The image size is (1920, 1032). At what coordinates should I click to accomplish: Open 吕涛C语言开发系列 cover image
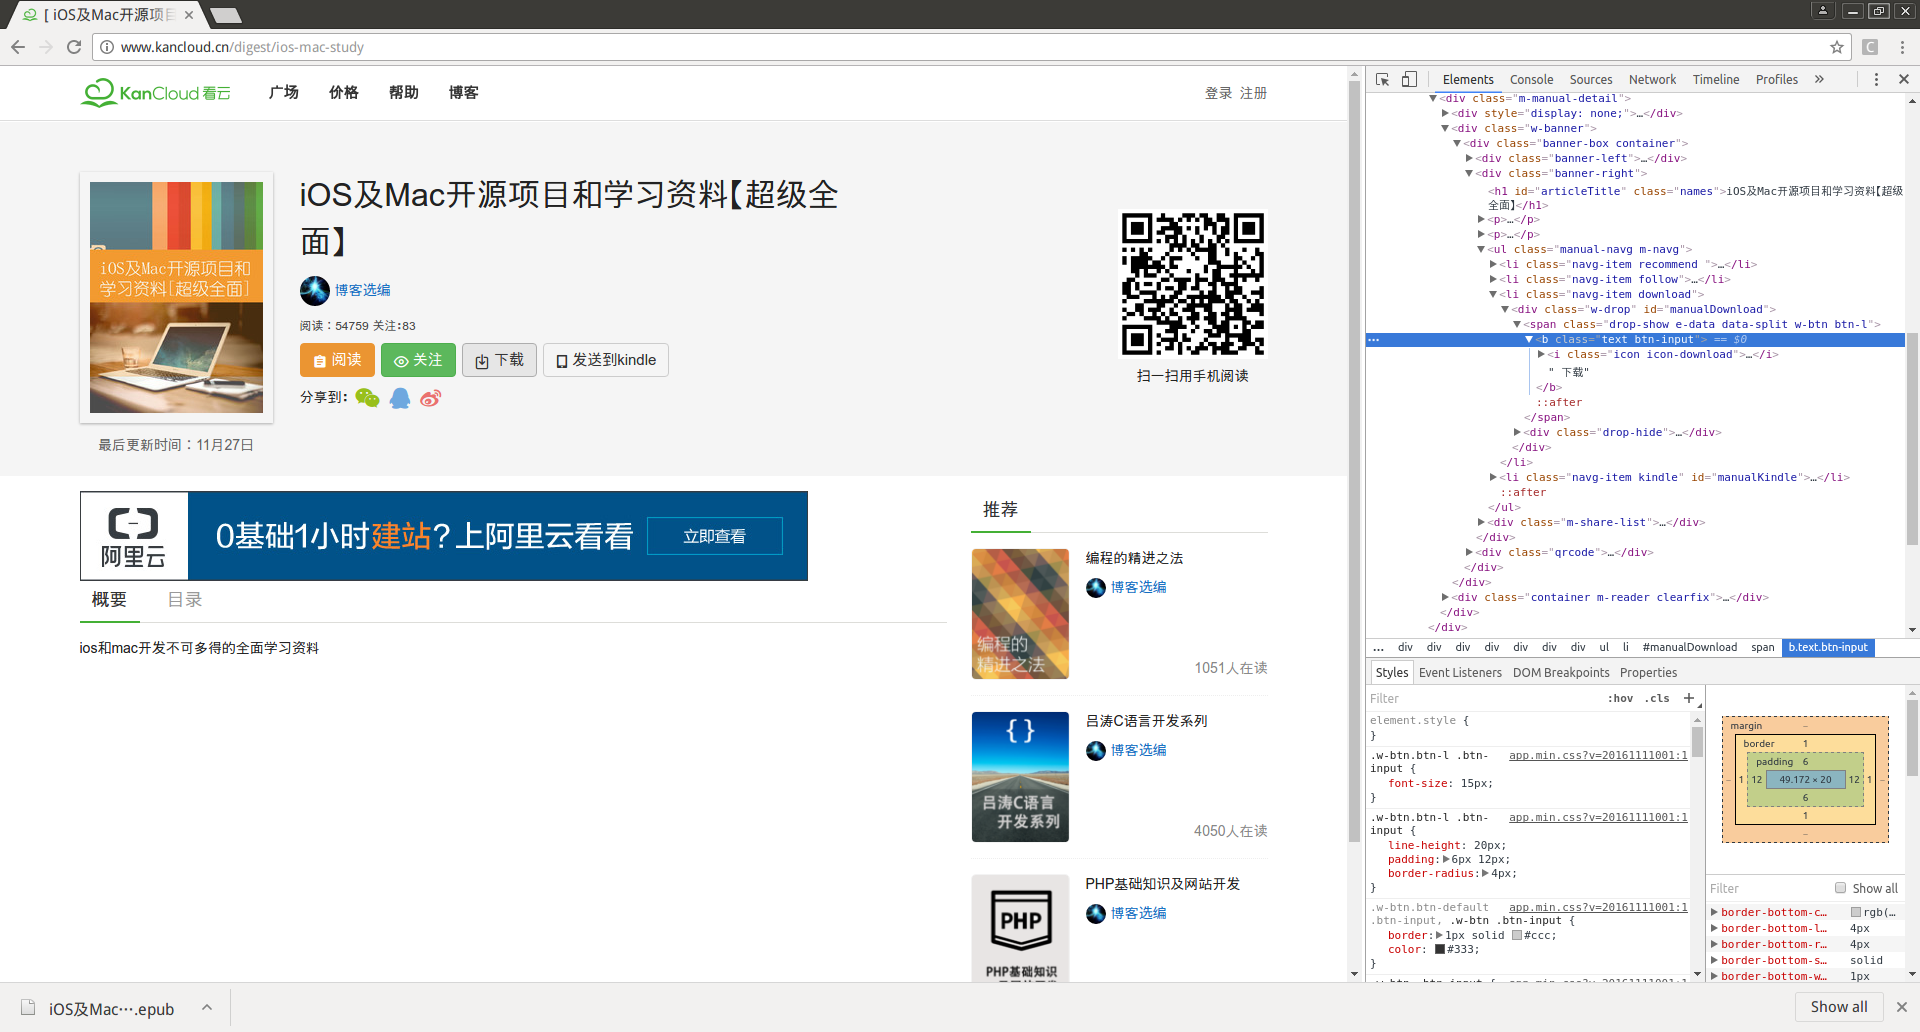point(1020,777)
